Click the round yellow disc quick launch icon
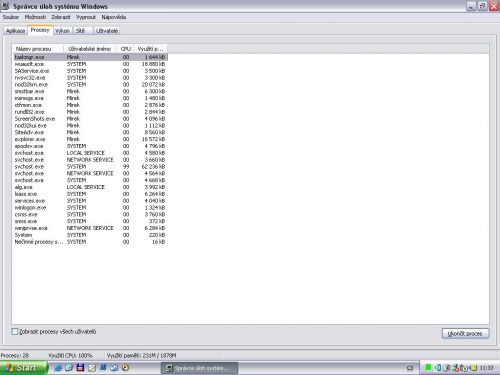Image resolution: width=500 pixels, height=375 pixels. pyautogui.click(x=125, y=368)
